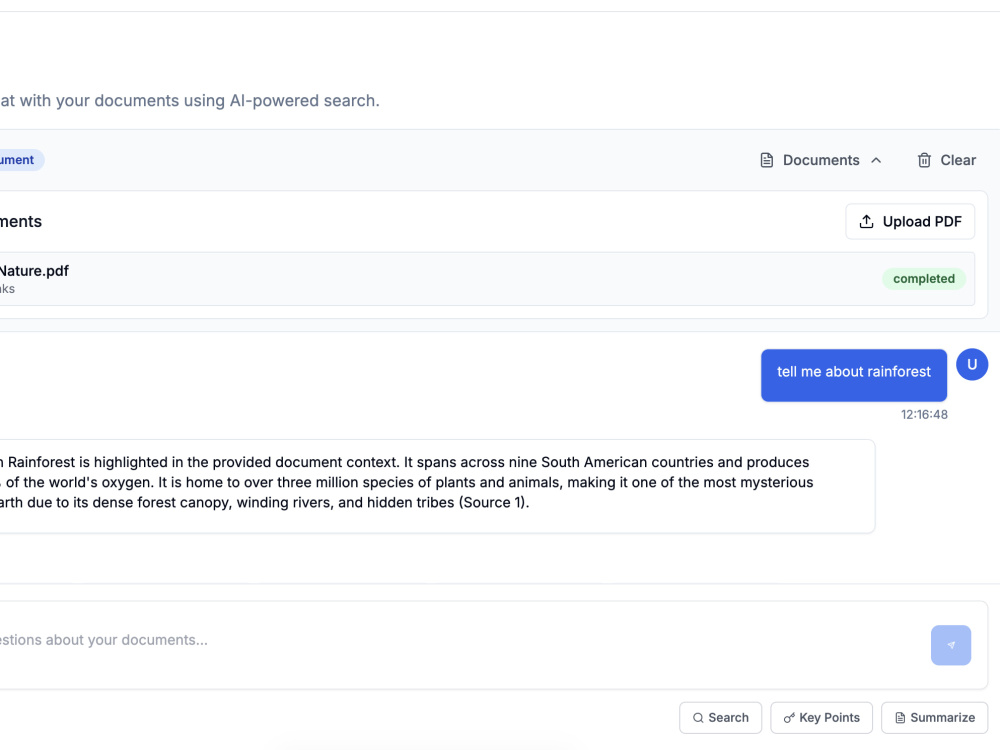Click the "tell me about rainforest" message bubble
1000x750 pixels.
click(853, 375)
